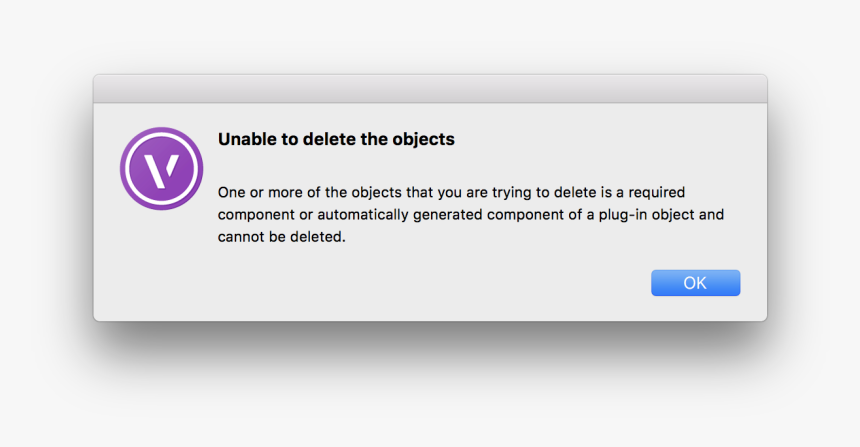Click the word "plug-in" in the message
The height and width of the screenshot is (447, 860).
(620, 215)
